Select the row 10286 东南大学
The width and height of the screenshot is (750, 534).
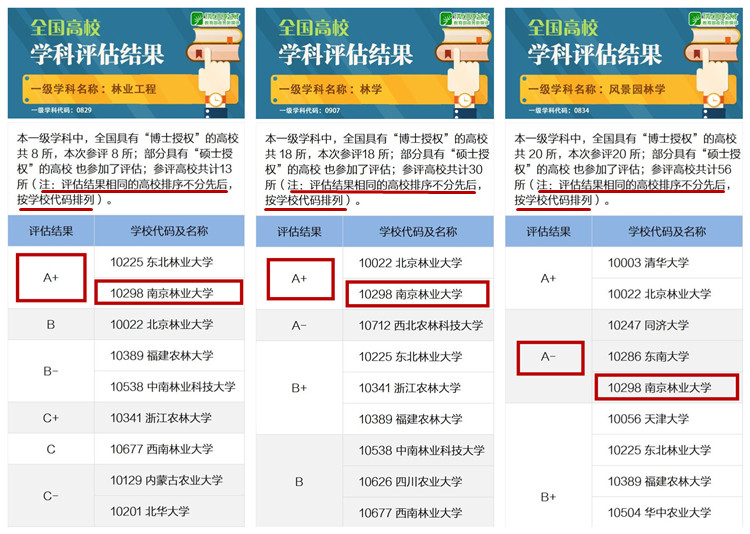click(x=648, y=356)
